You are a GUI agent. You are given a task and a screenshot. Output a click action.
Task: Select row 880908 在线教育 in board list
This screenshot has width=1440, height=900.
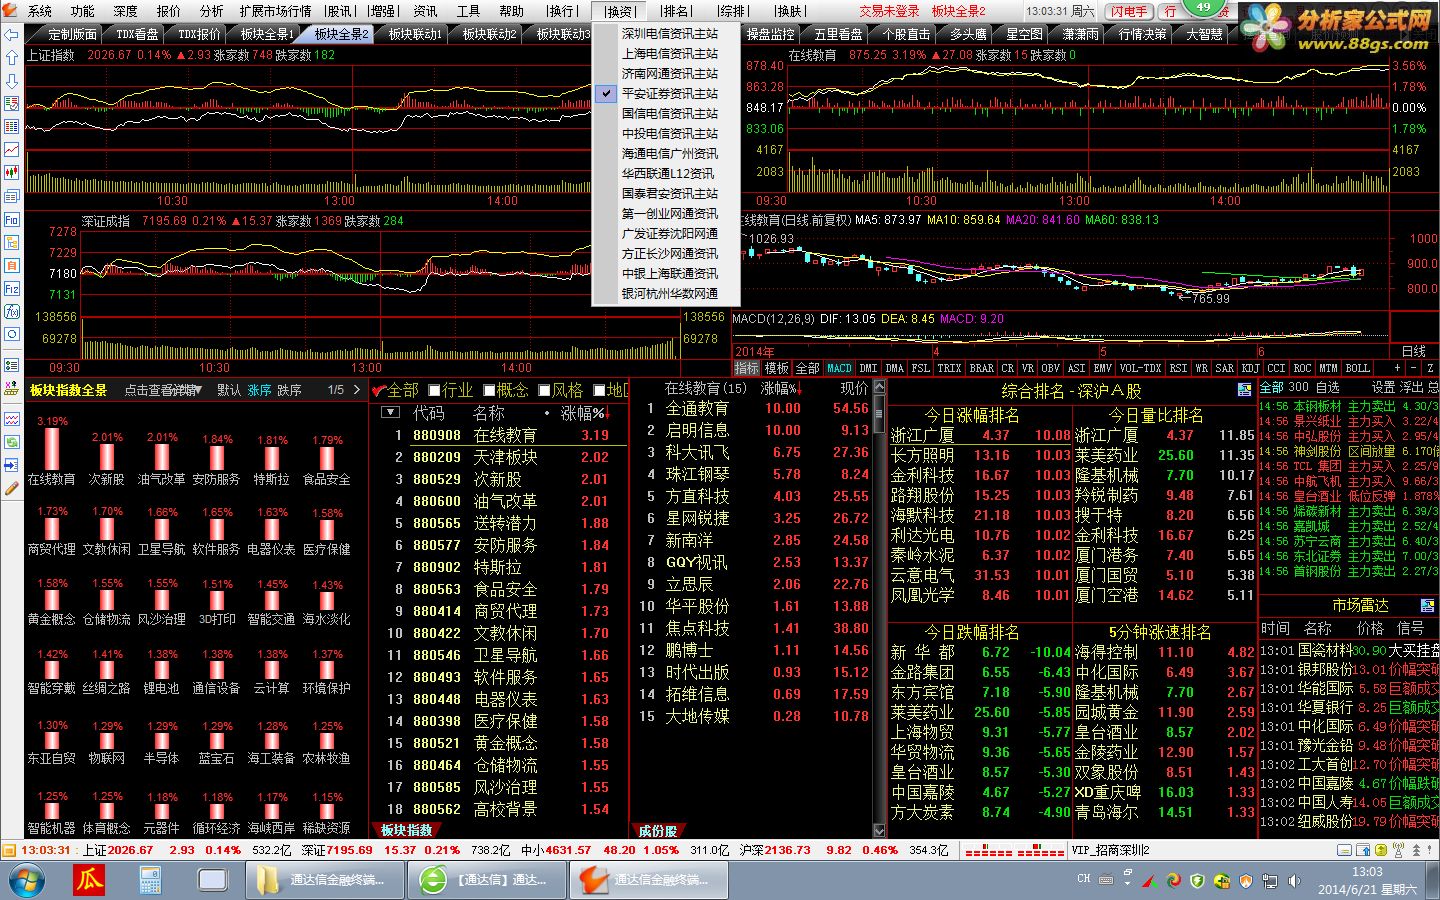[x=500, y=435]
